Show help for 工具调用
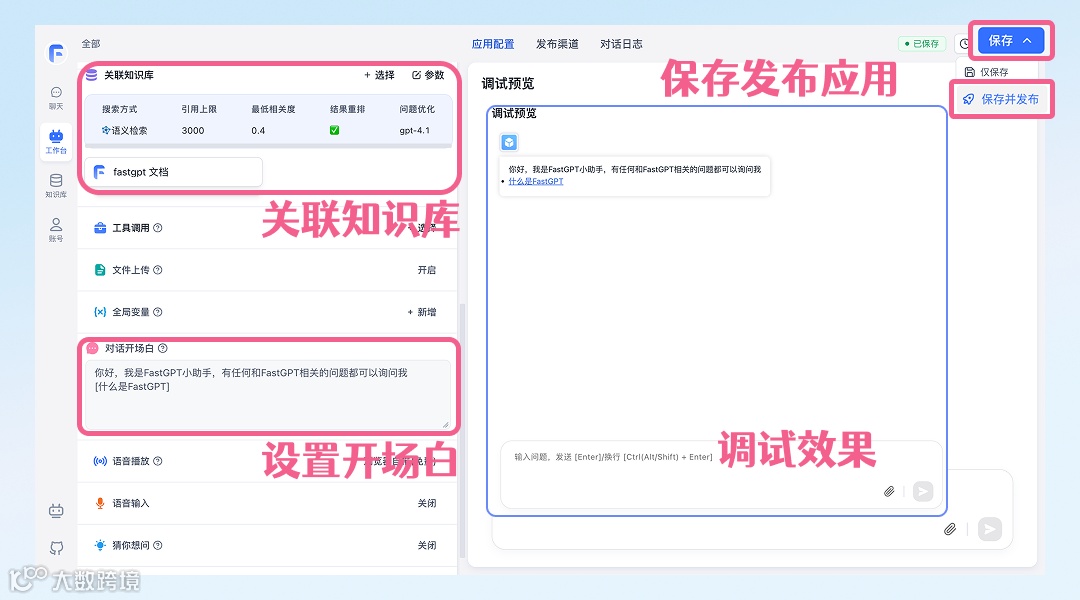This screenshot has width=1080, height=600. [x=158, y=228]
